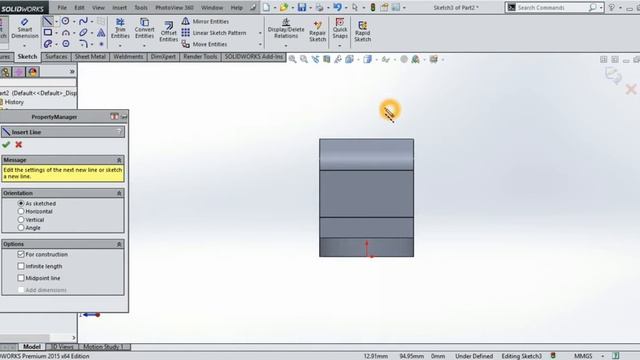Start a Linear Sketch Pattern

pyautogui.click(x=214, y=33)
